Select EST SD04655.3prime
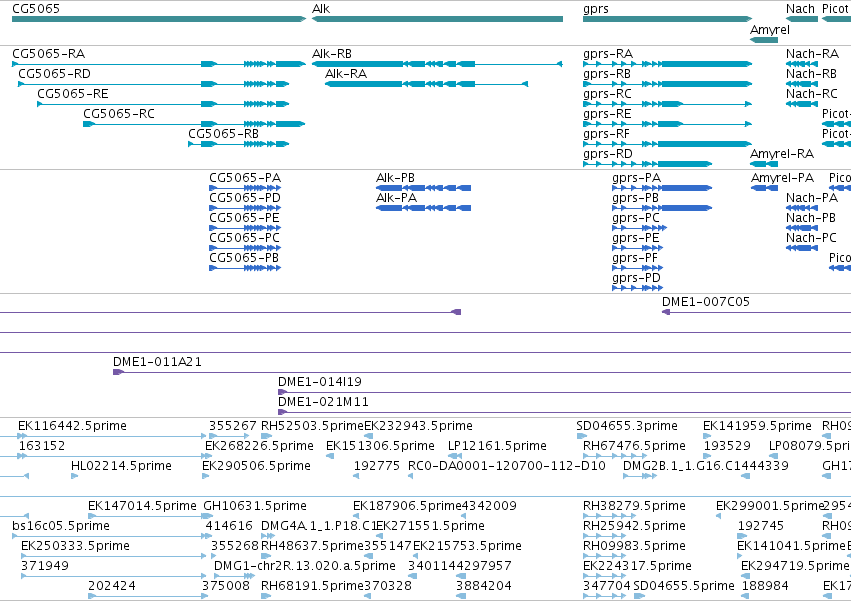Screen dimensions: 851x601 (627, 426)
